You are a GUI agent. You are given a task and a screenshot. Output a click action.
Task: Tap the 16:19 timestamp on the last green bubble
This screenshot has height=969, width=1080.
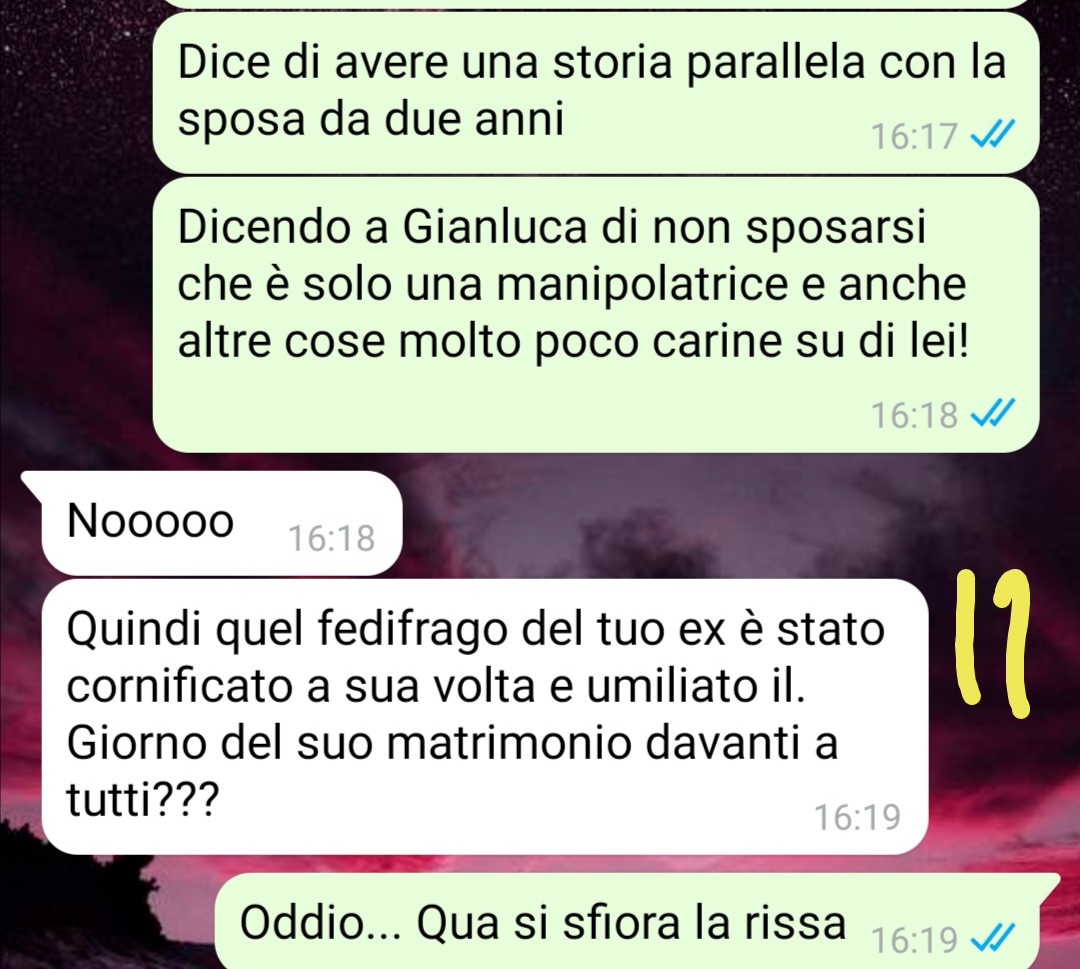point(915,938)
